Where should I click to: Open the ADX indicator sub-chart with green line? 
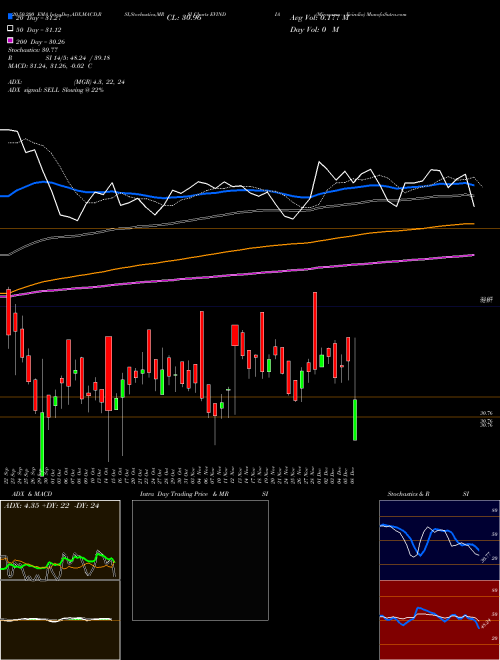[60, 540]
